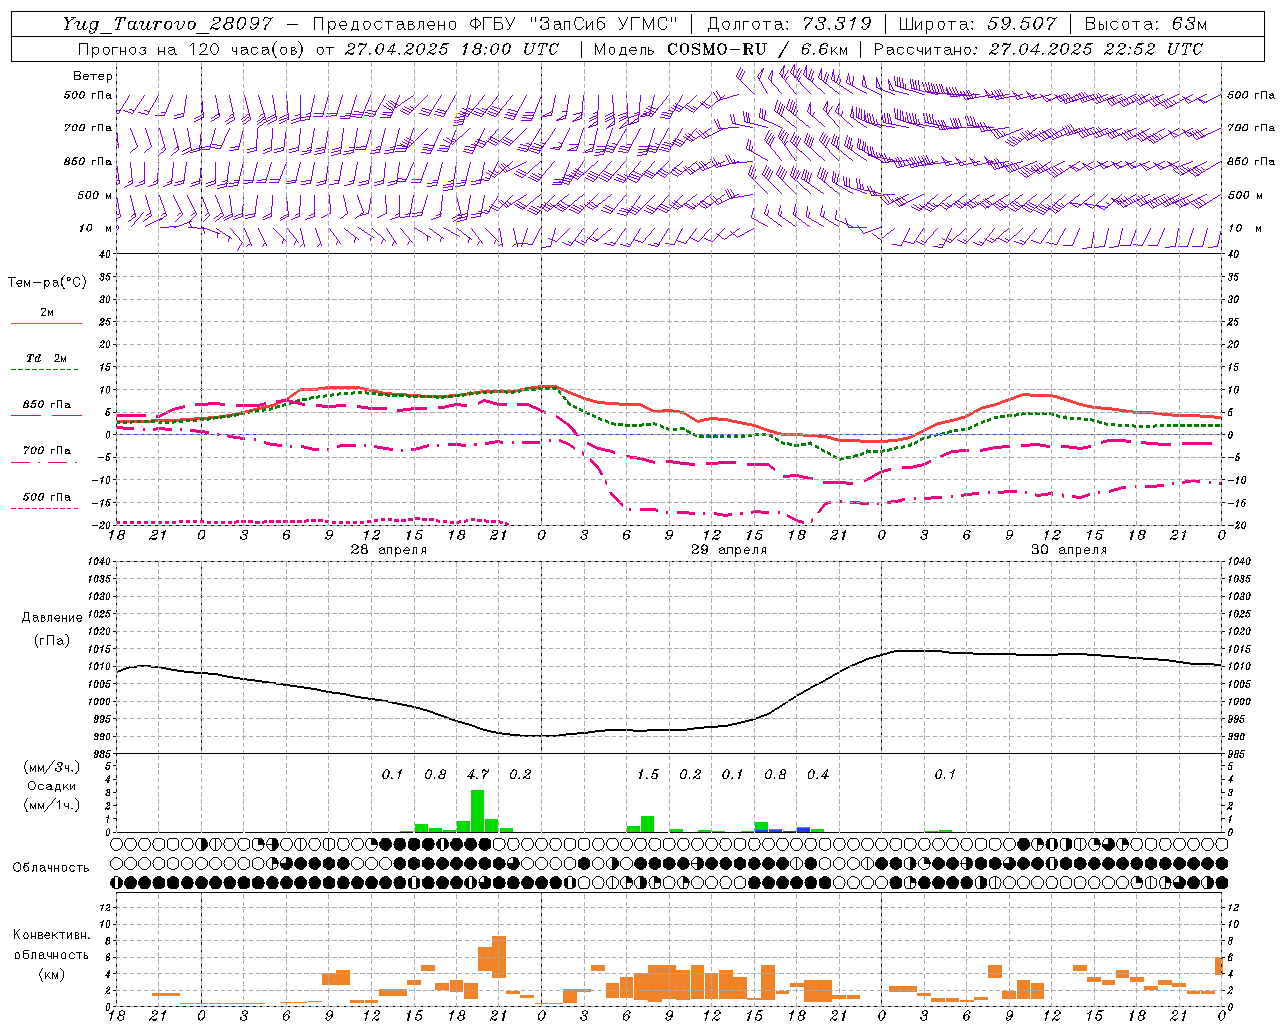The height and width of the screenshot is (1024, 1280).
Task: Click the Модель COSMO-RU / 6.6км label
Action: click(721, 49)
